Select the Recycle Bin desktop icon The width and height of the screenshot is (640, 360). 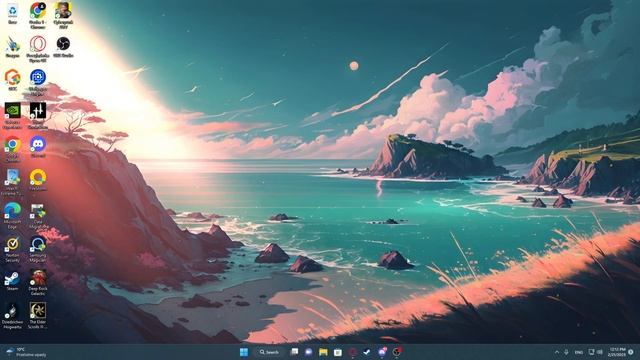(x=13, y=14)
